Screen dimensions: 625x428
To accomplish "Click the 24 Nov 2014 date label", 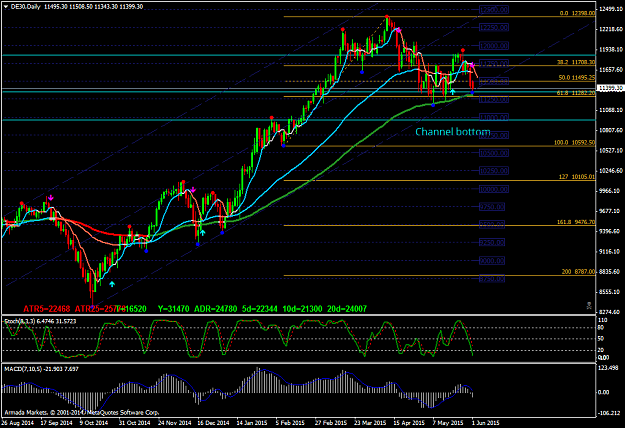I will click(174, 423).
